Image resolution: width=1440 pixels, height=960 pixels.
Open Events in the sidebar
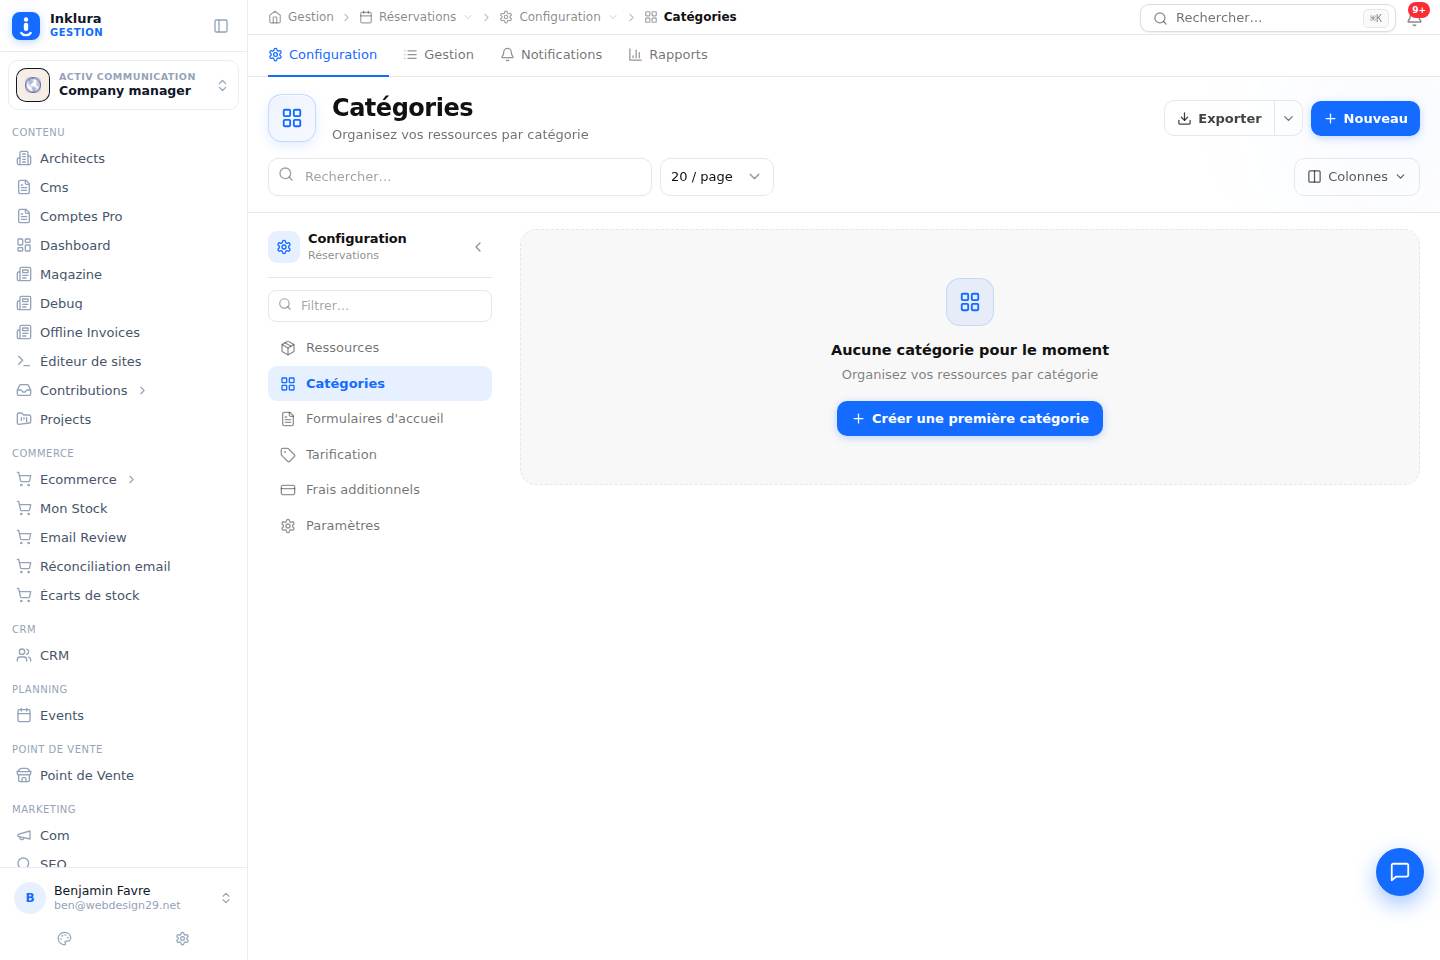(x=124, y=715)
